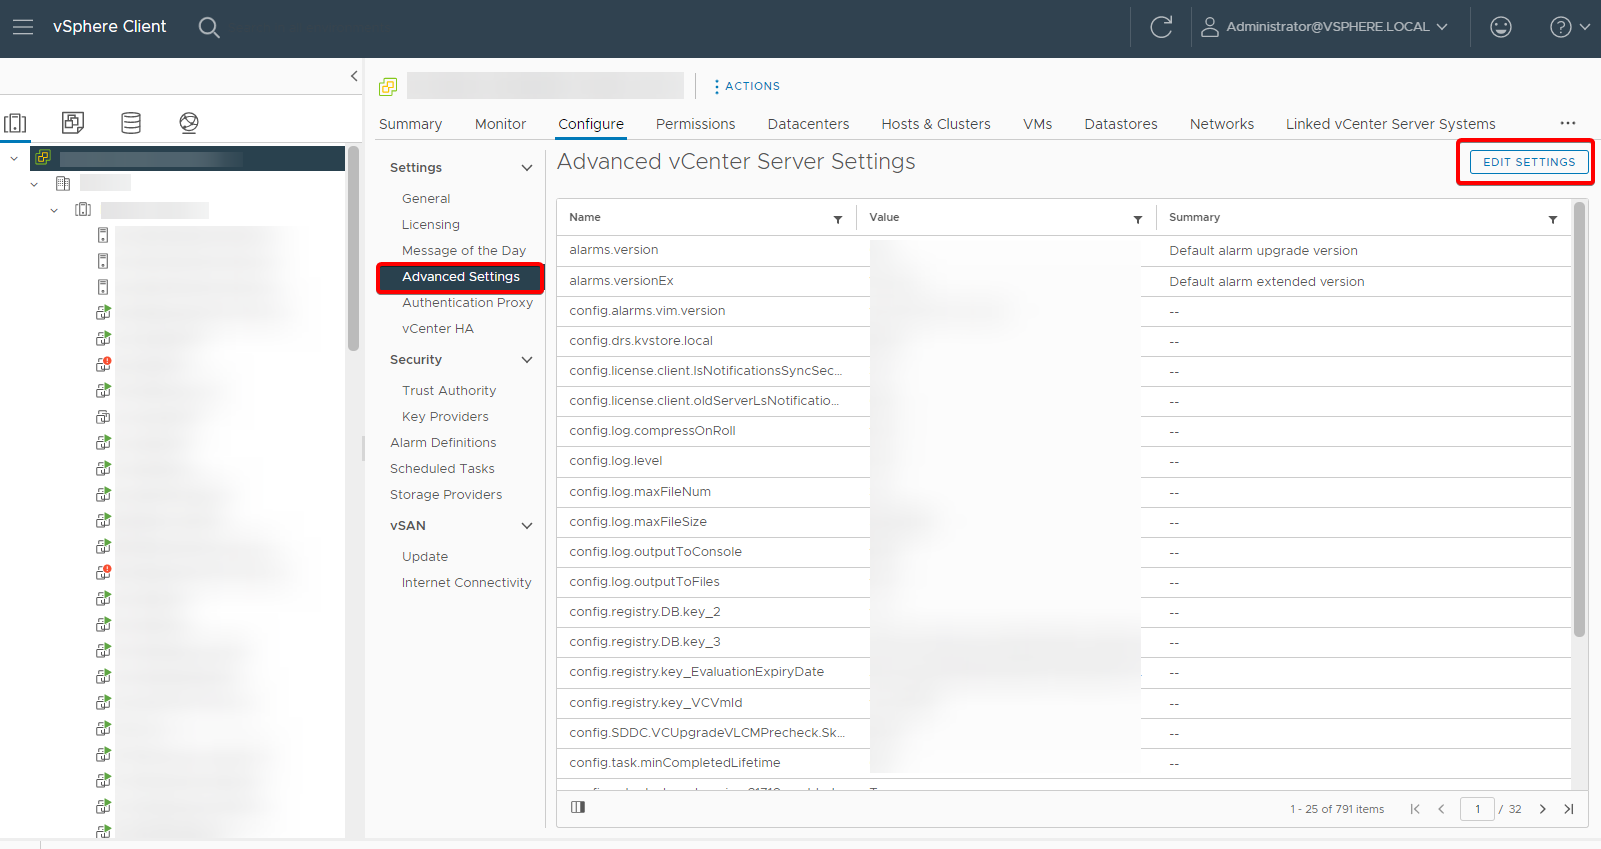The image size is (1601, 849).
Task: Open the Permissions tab
Action: coord(695,124)
